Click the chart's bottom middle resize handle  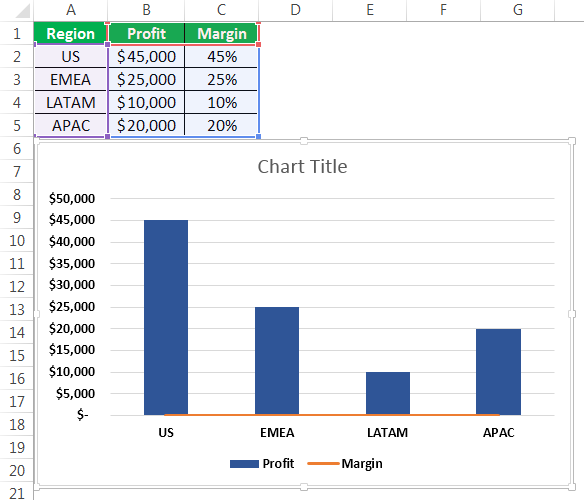coord(304,487)
